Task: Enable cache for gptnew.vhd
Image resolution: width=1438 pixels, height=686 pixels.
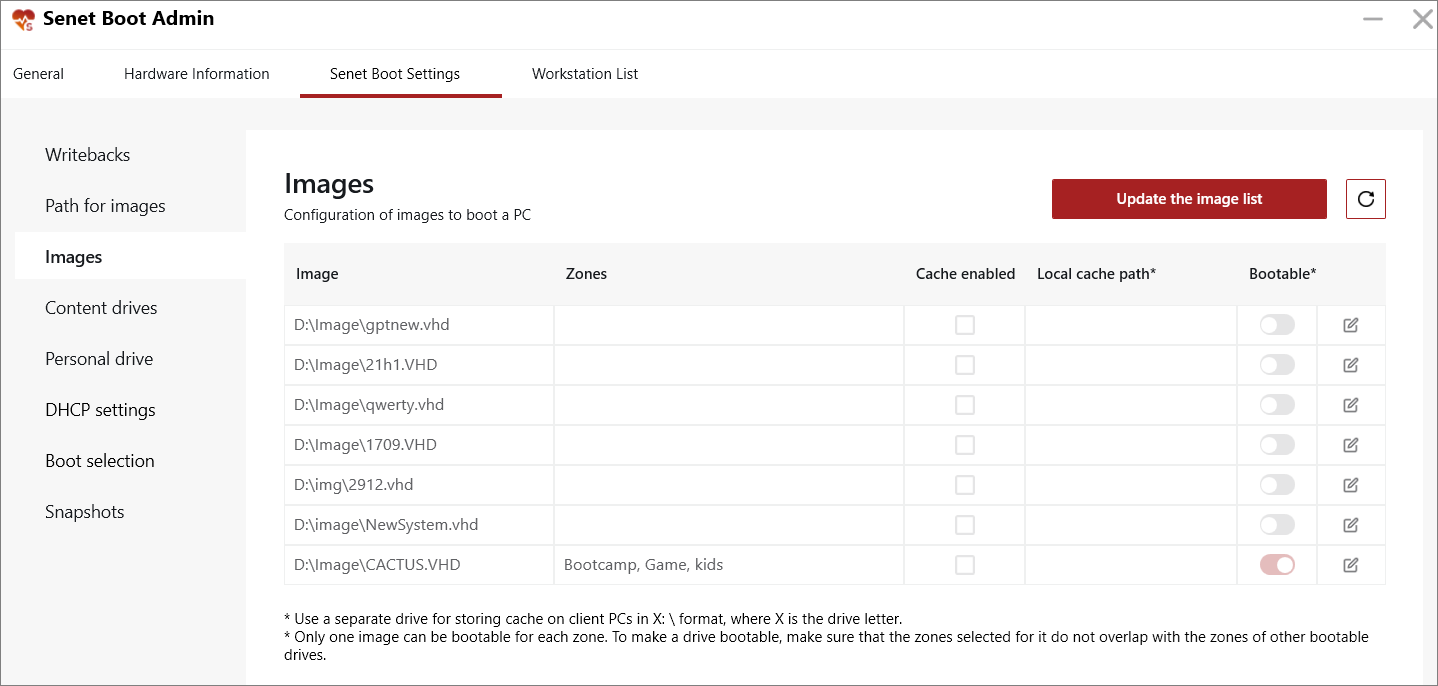Action: pos(965,325)
